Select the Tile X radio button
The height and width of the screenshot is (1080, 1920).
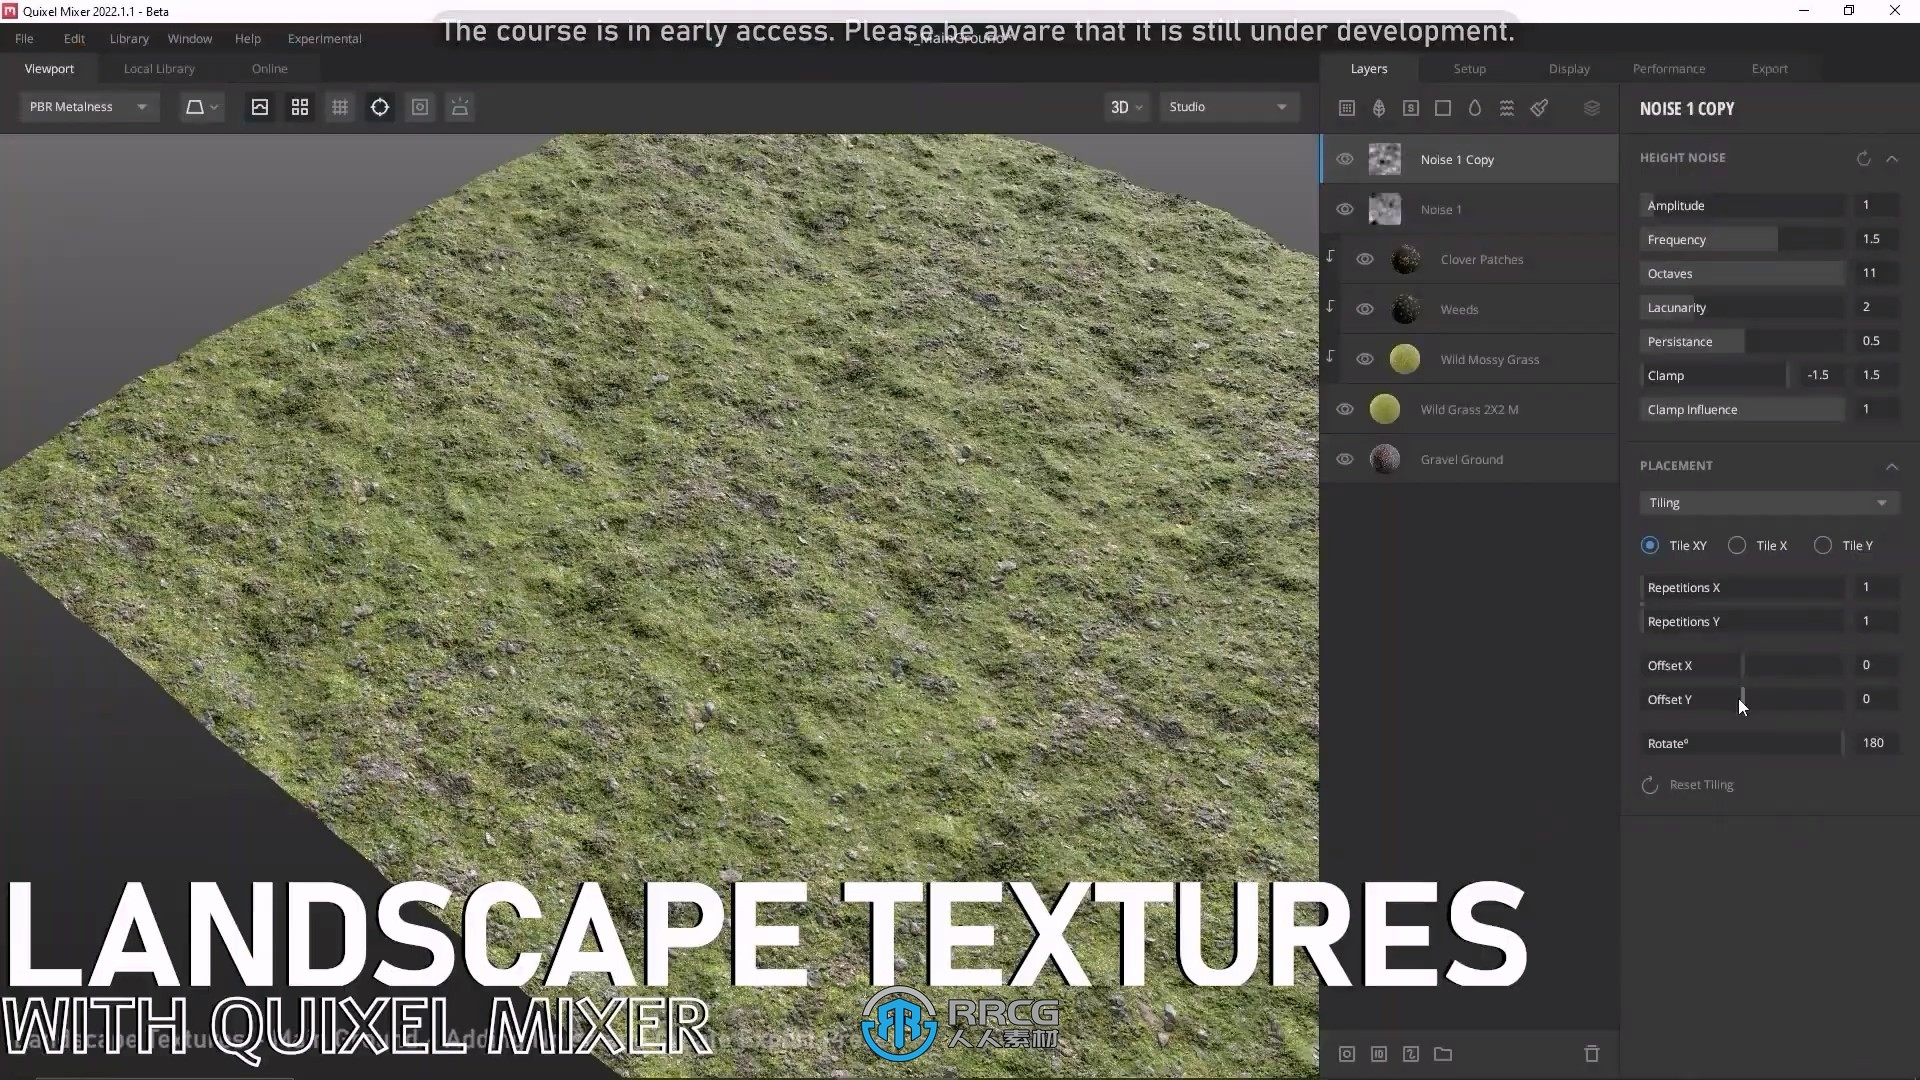coord(1737,545)
